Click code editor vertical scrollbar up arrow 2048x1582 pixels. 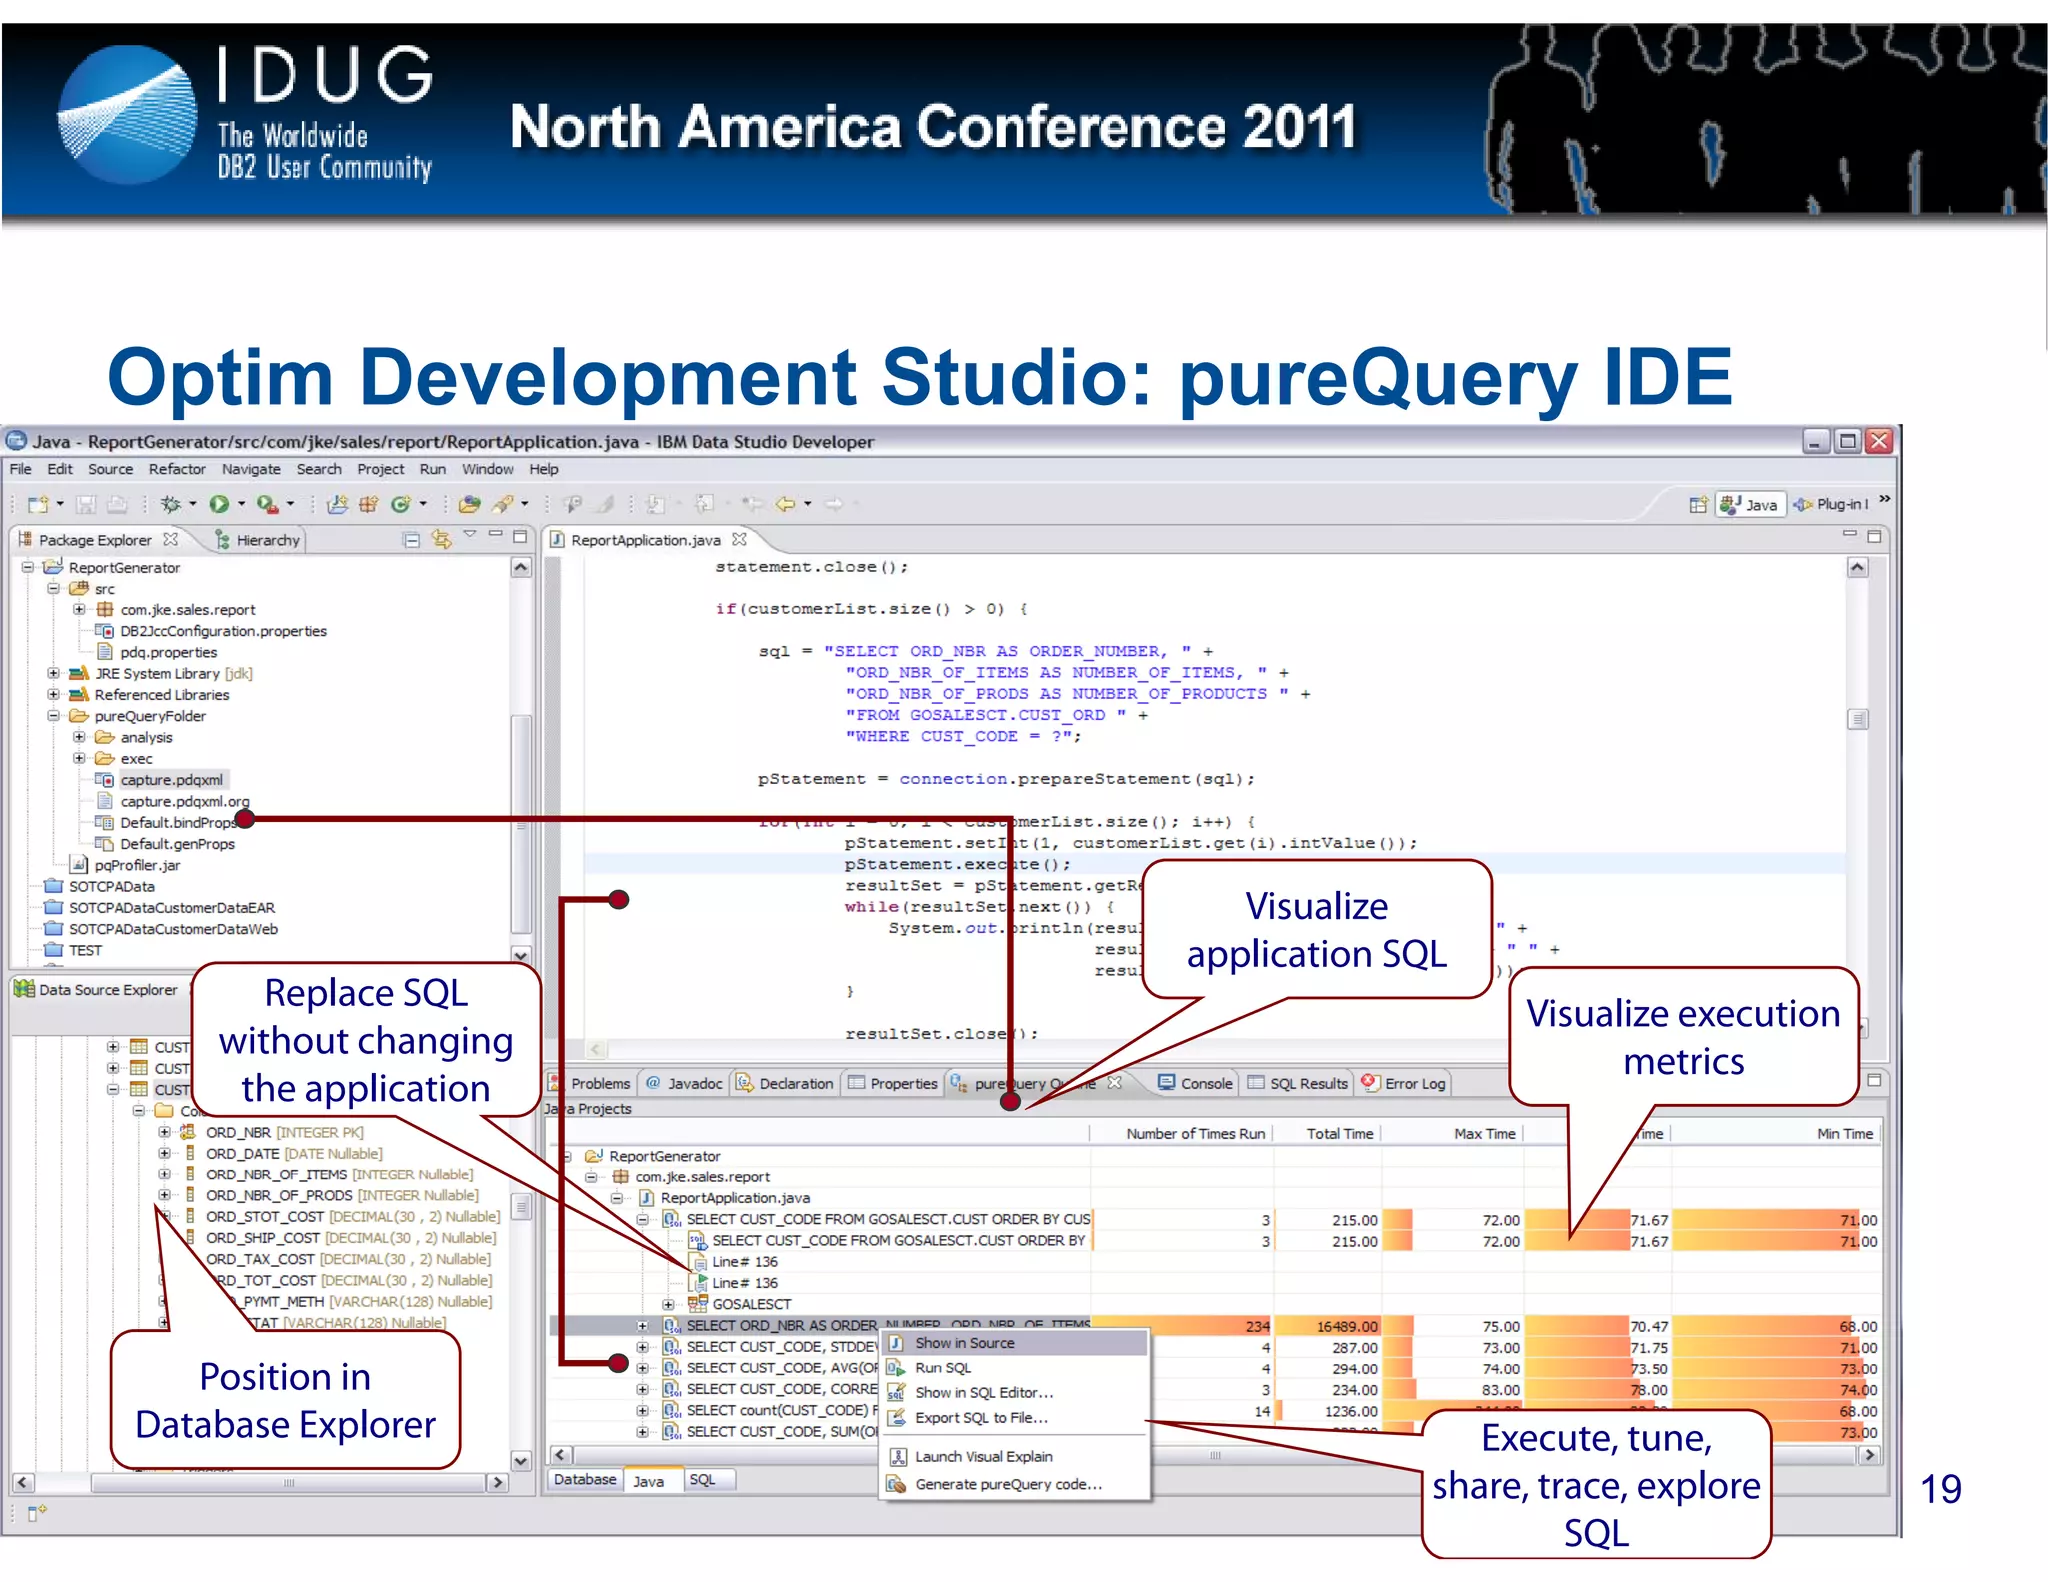(x=1858, y=568)
